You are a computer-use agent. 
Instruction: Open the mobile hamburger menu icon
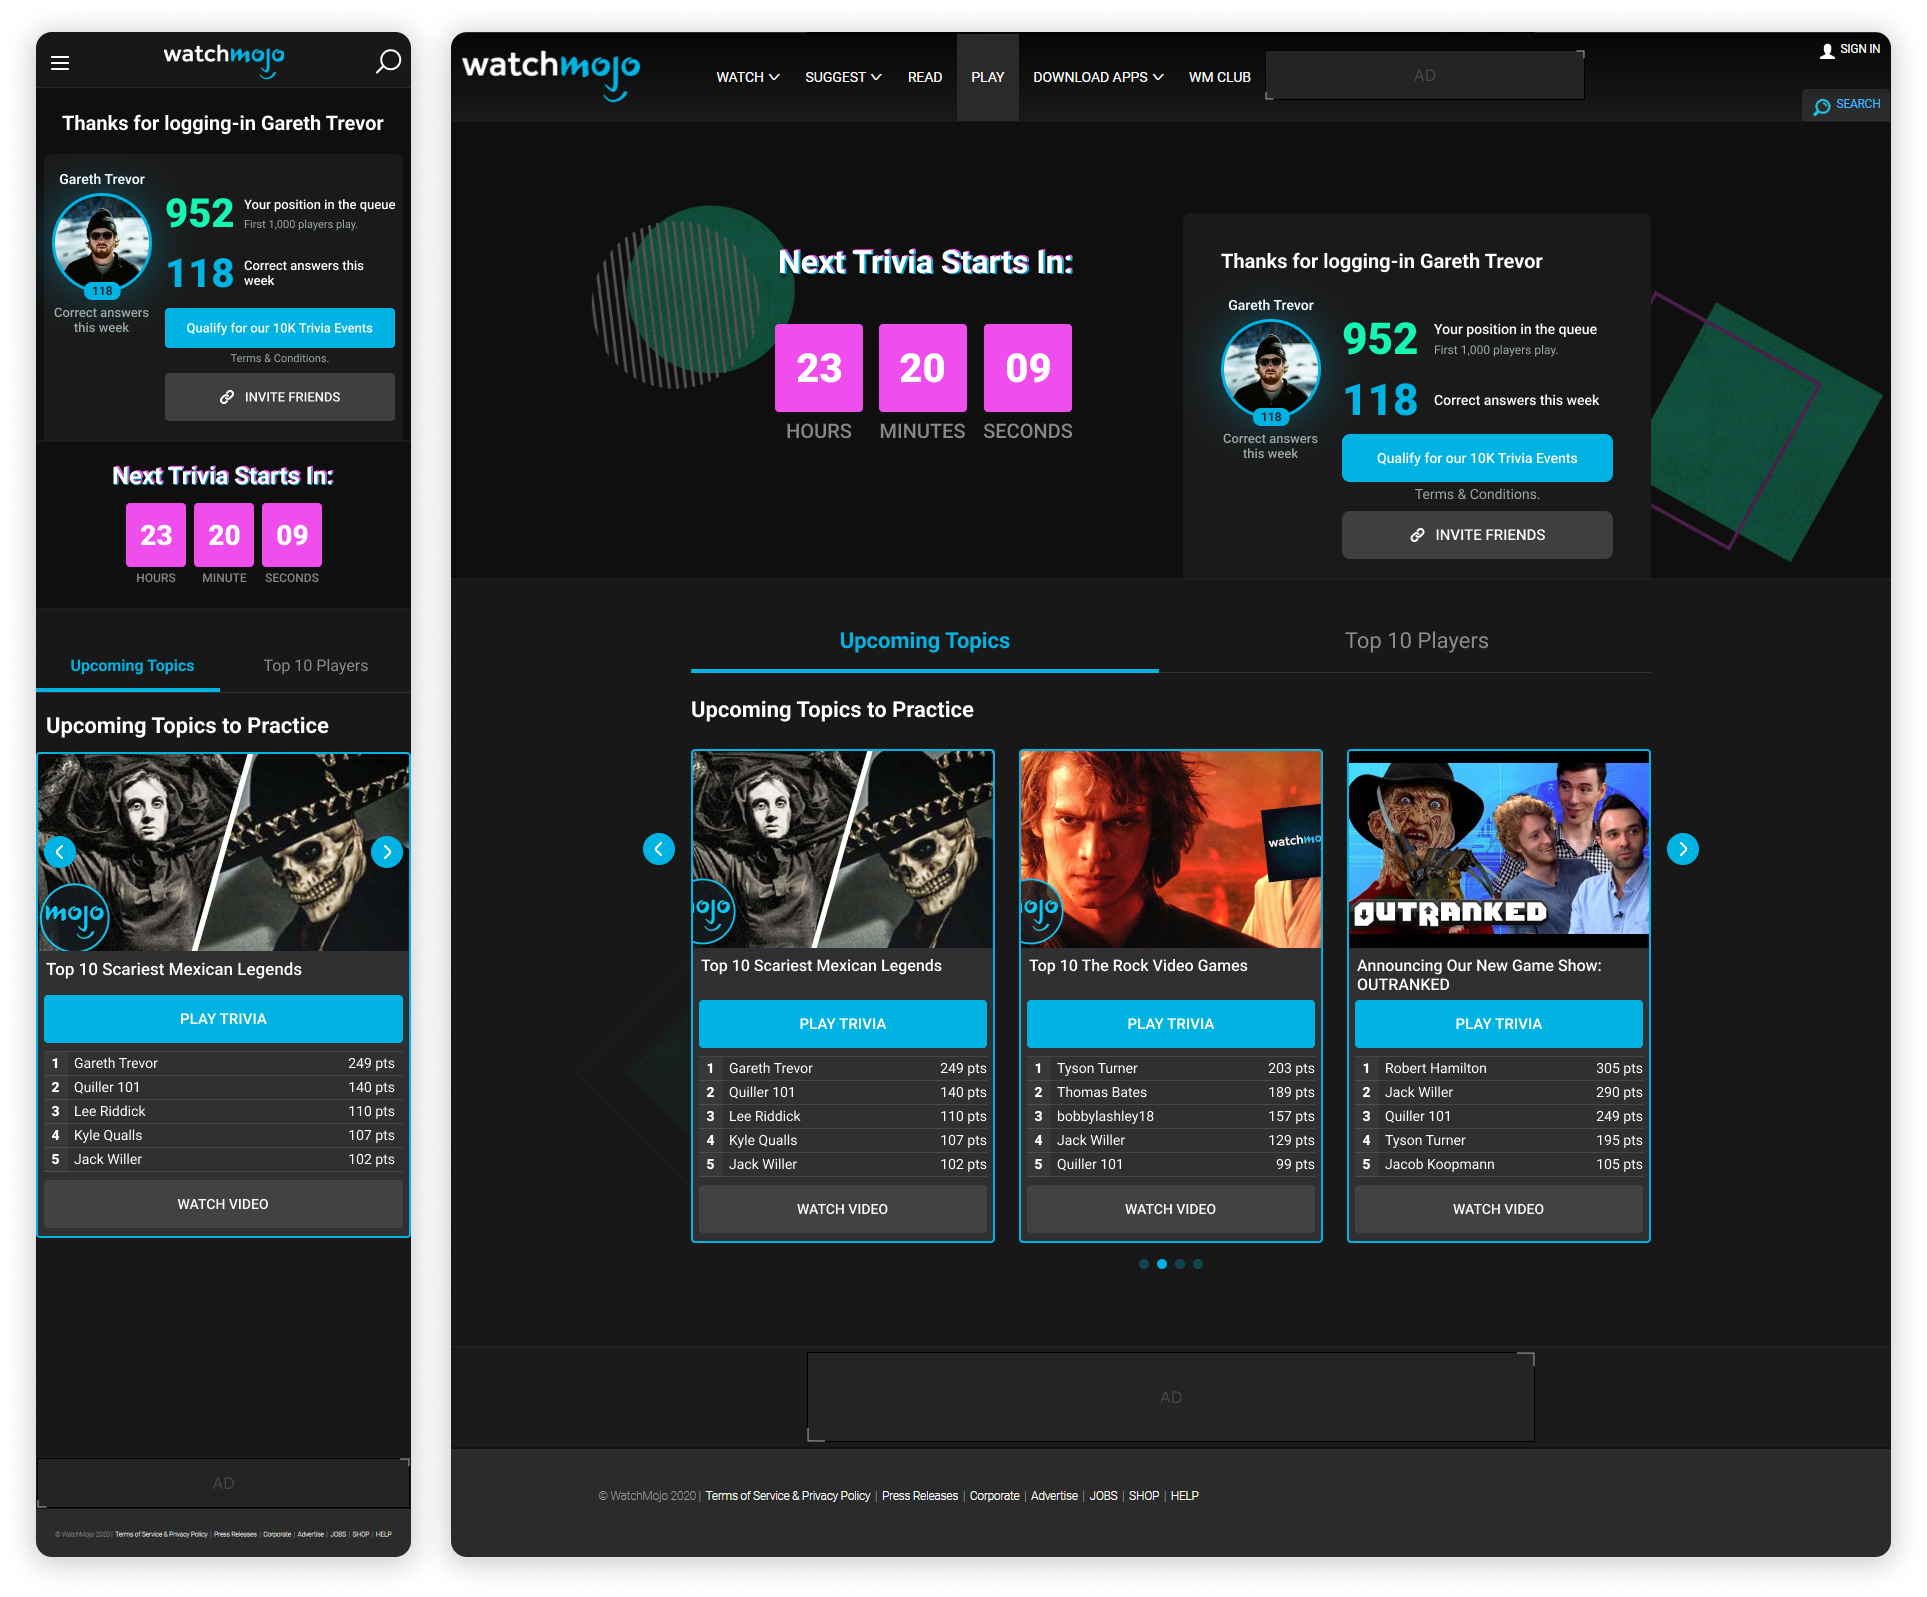60,63
